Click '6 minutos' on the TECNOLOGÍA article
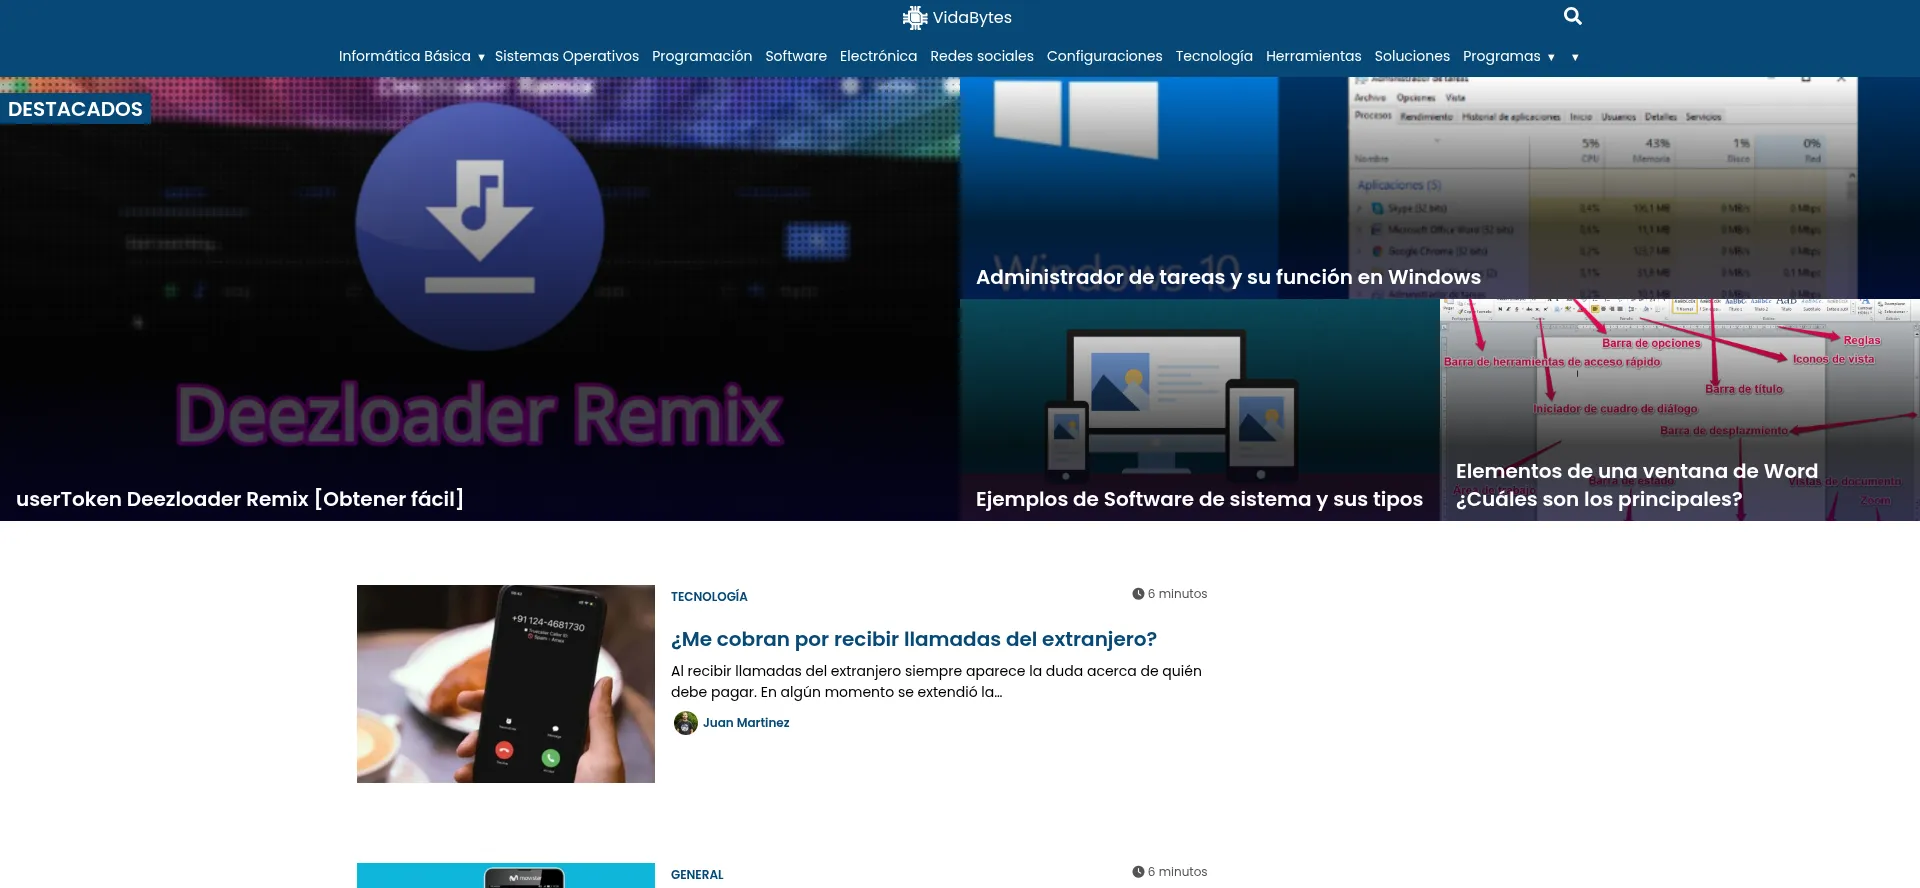The height and width of the screenshot is (888, 1920). 1178,594
